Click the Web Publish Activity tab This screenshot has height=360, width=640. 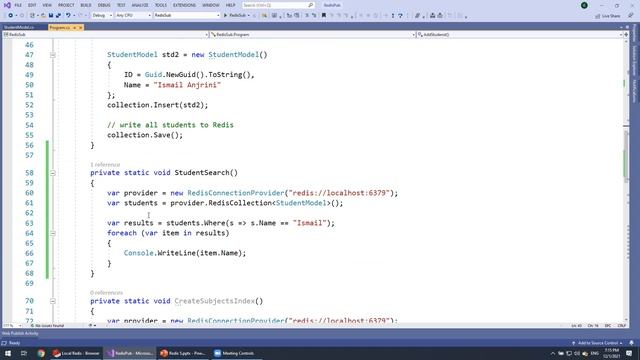pyautogui.click(x=20, y=333)
